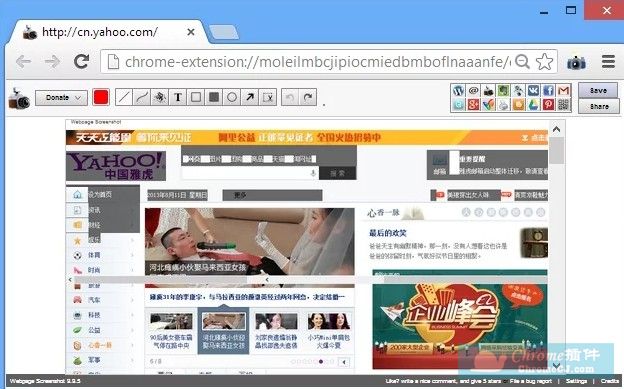This screenshot has width=624, height=389.
Task: Select the filled rectangle tool
Action: coord(214,97)
